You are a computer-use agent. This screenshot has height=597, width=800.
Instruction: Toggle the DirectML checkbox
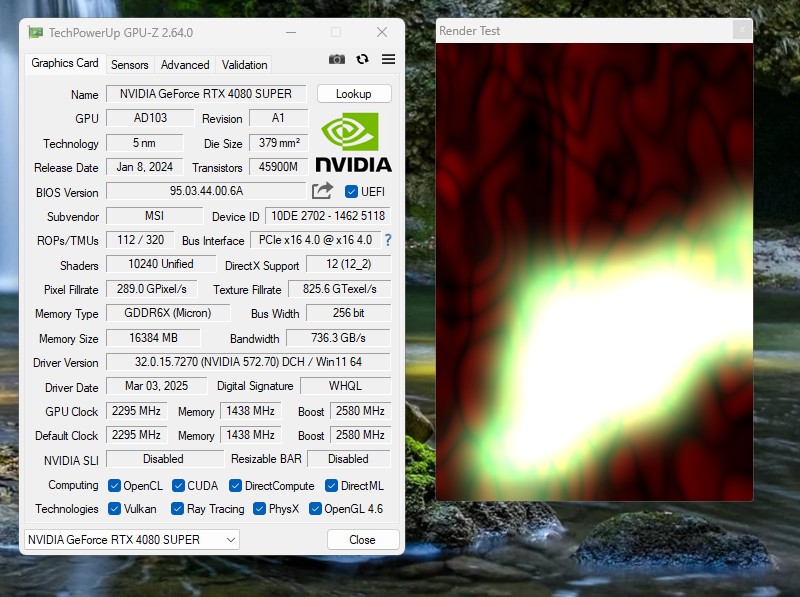click(x=331, y=486)
